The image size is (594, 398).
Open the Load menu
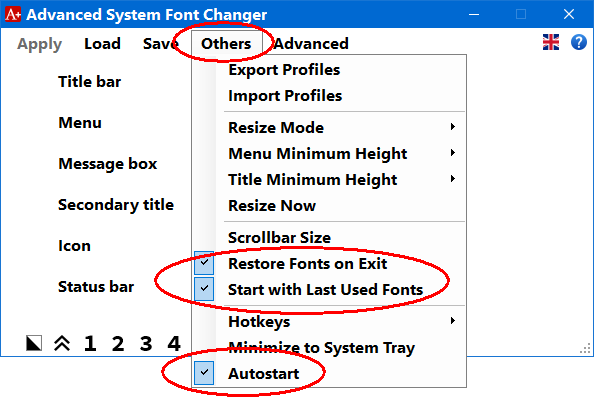(102, 44)
